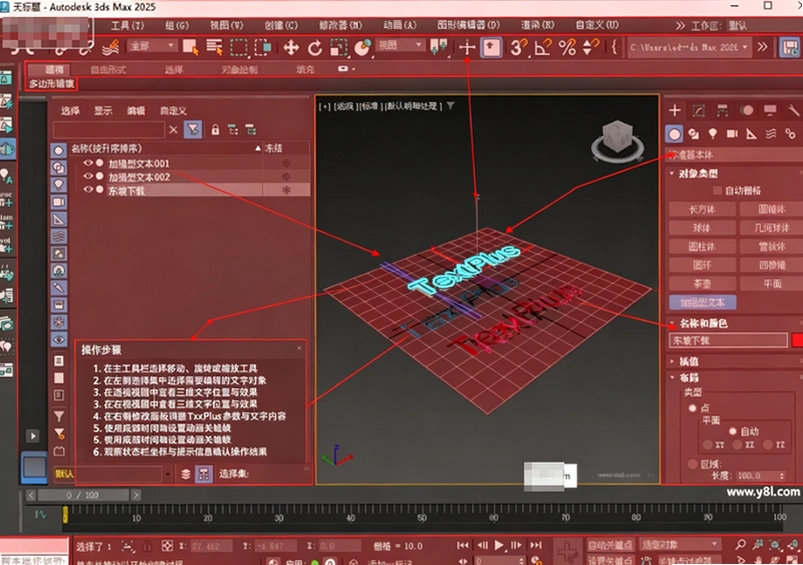
Task: Select Systems category in Create panel
Action: tap(790, 134)
